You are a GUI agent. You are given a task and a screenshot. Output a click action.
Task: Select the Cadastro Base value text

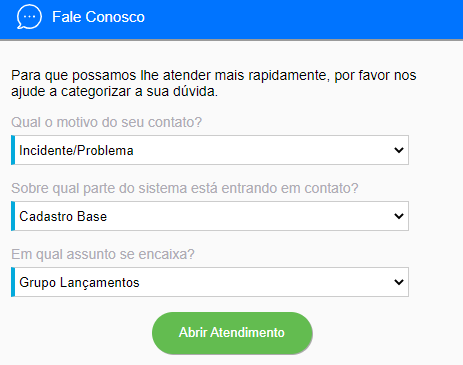(63, 217)
